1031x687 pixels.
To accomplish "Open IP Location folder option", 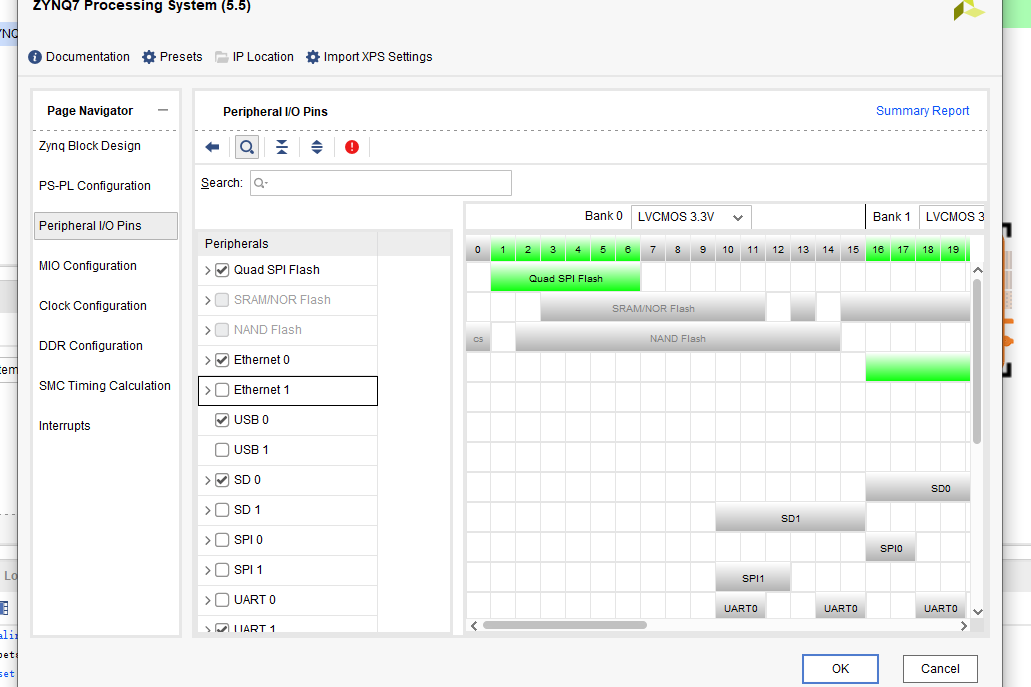I will click(x=254, y=57).
